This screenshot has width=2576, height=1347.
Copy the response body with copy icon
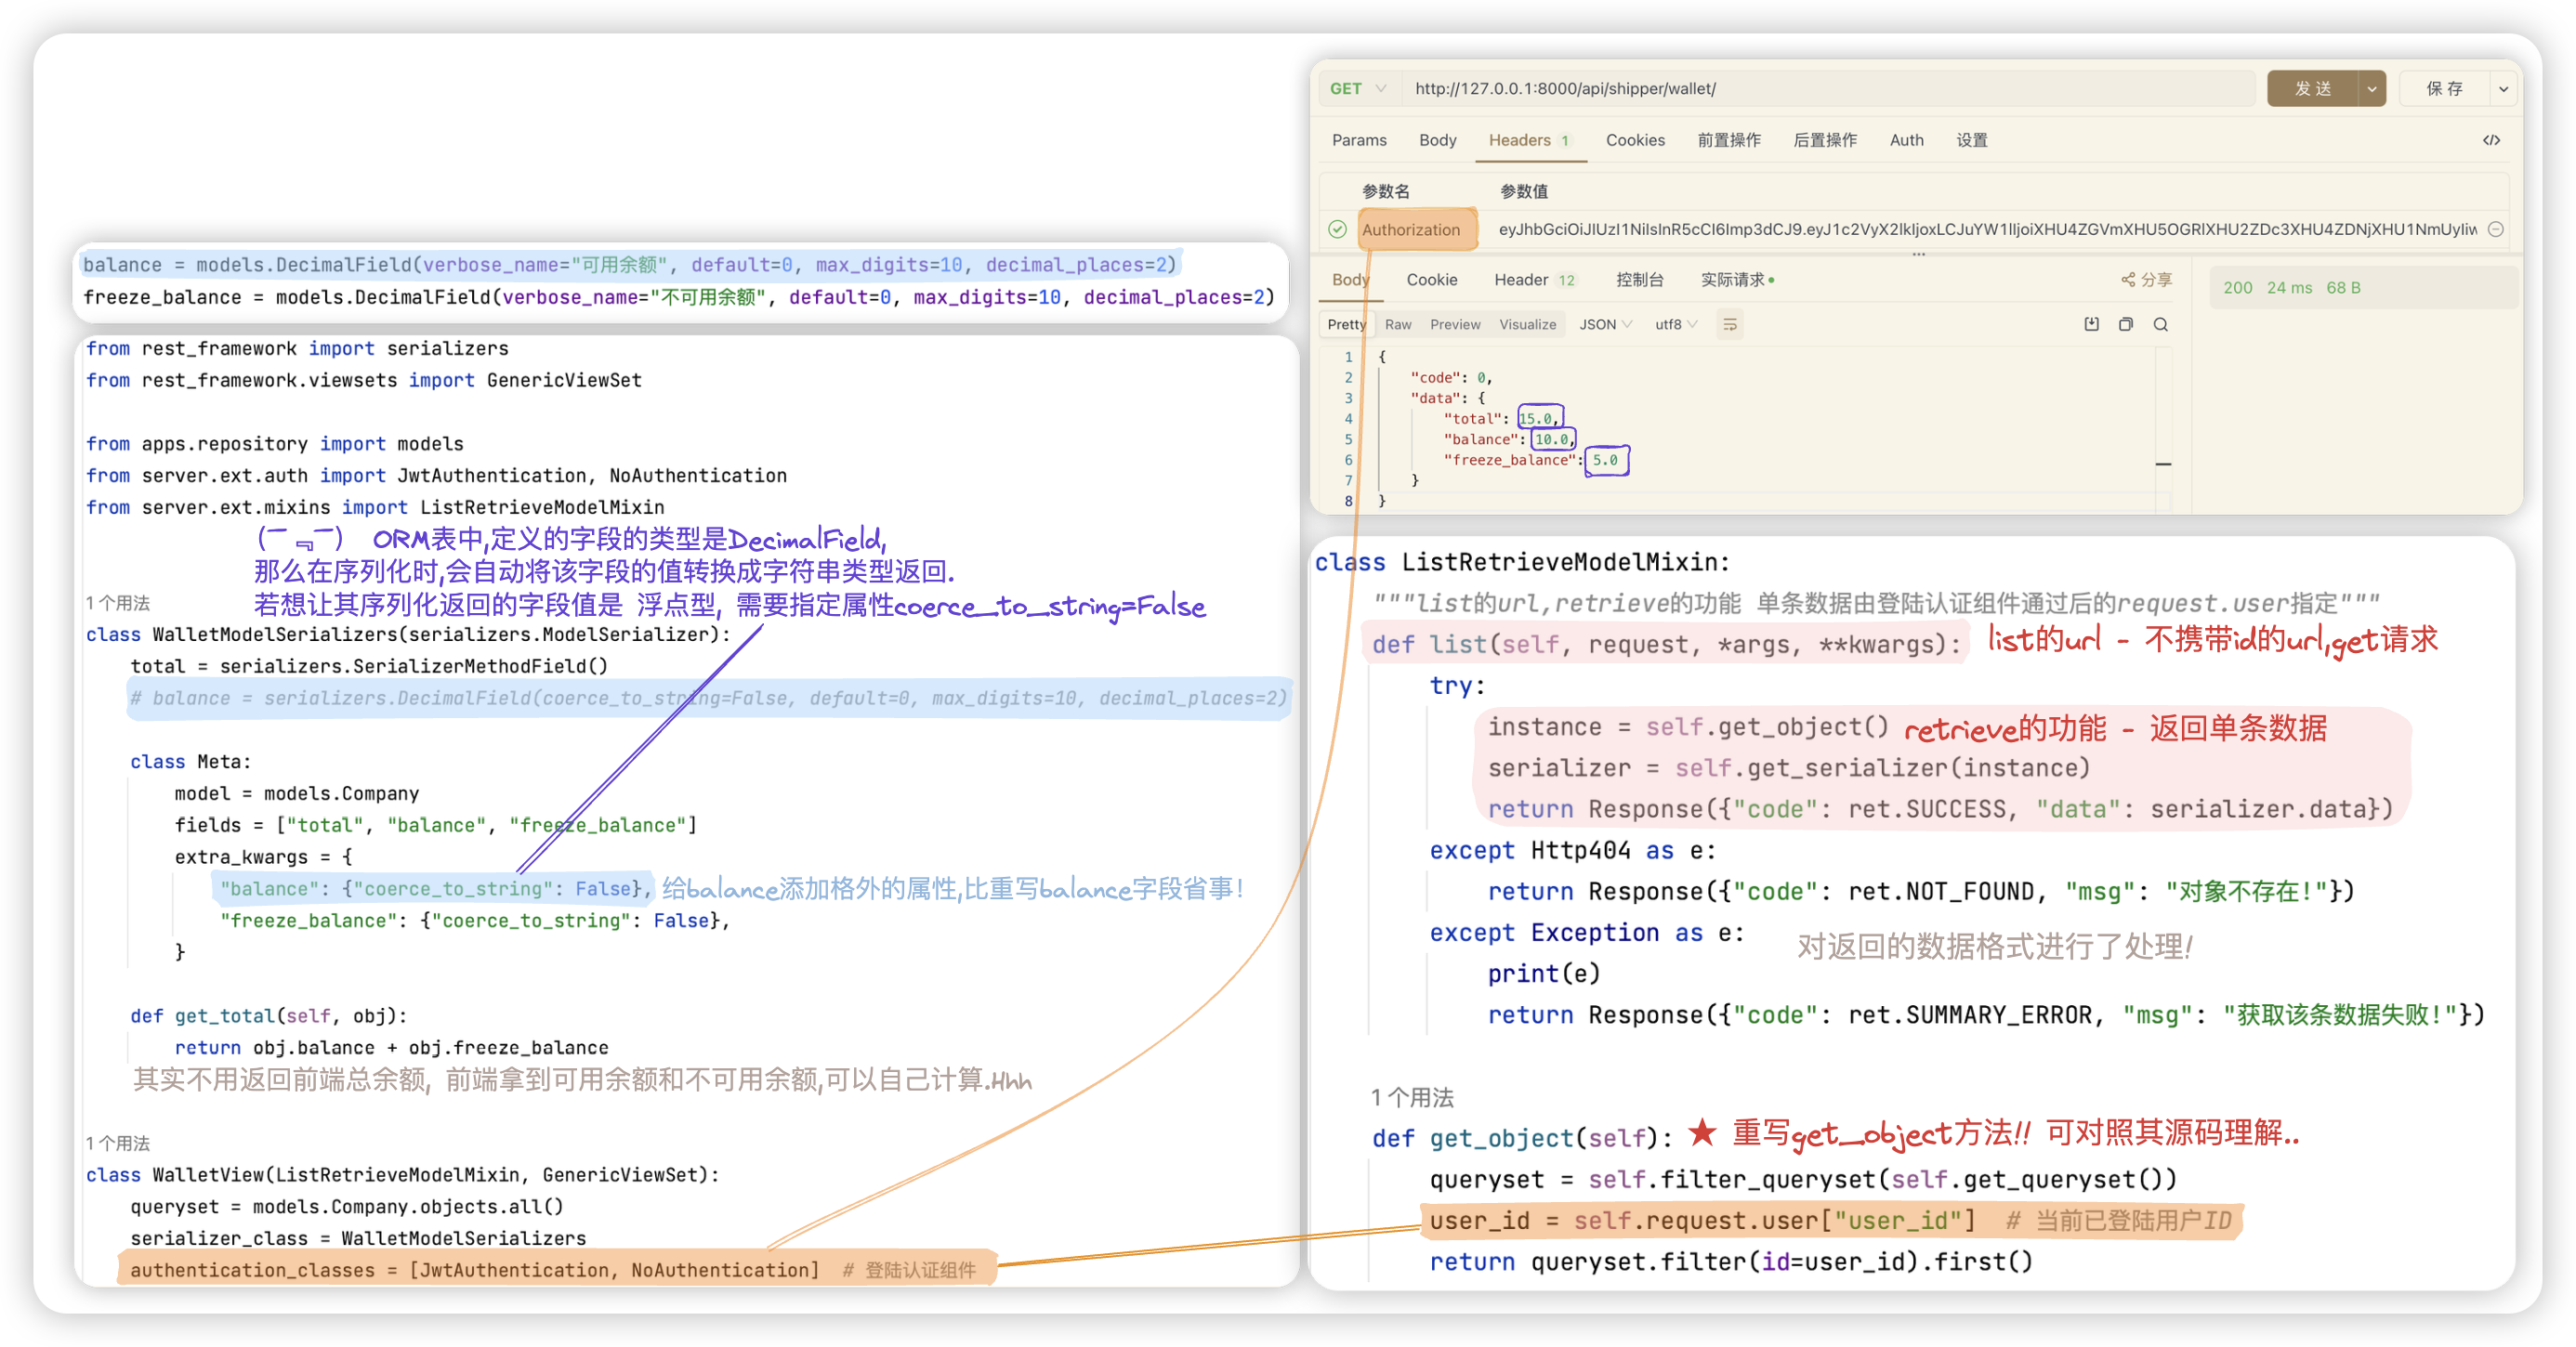click(x=2126, y=324)
